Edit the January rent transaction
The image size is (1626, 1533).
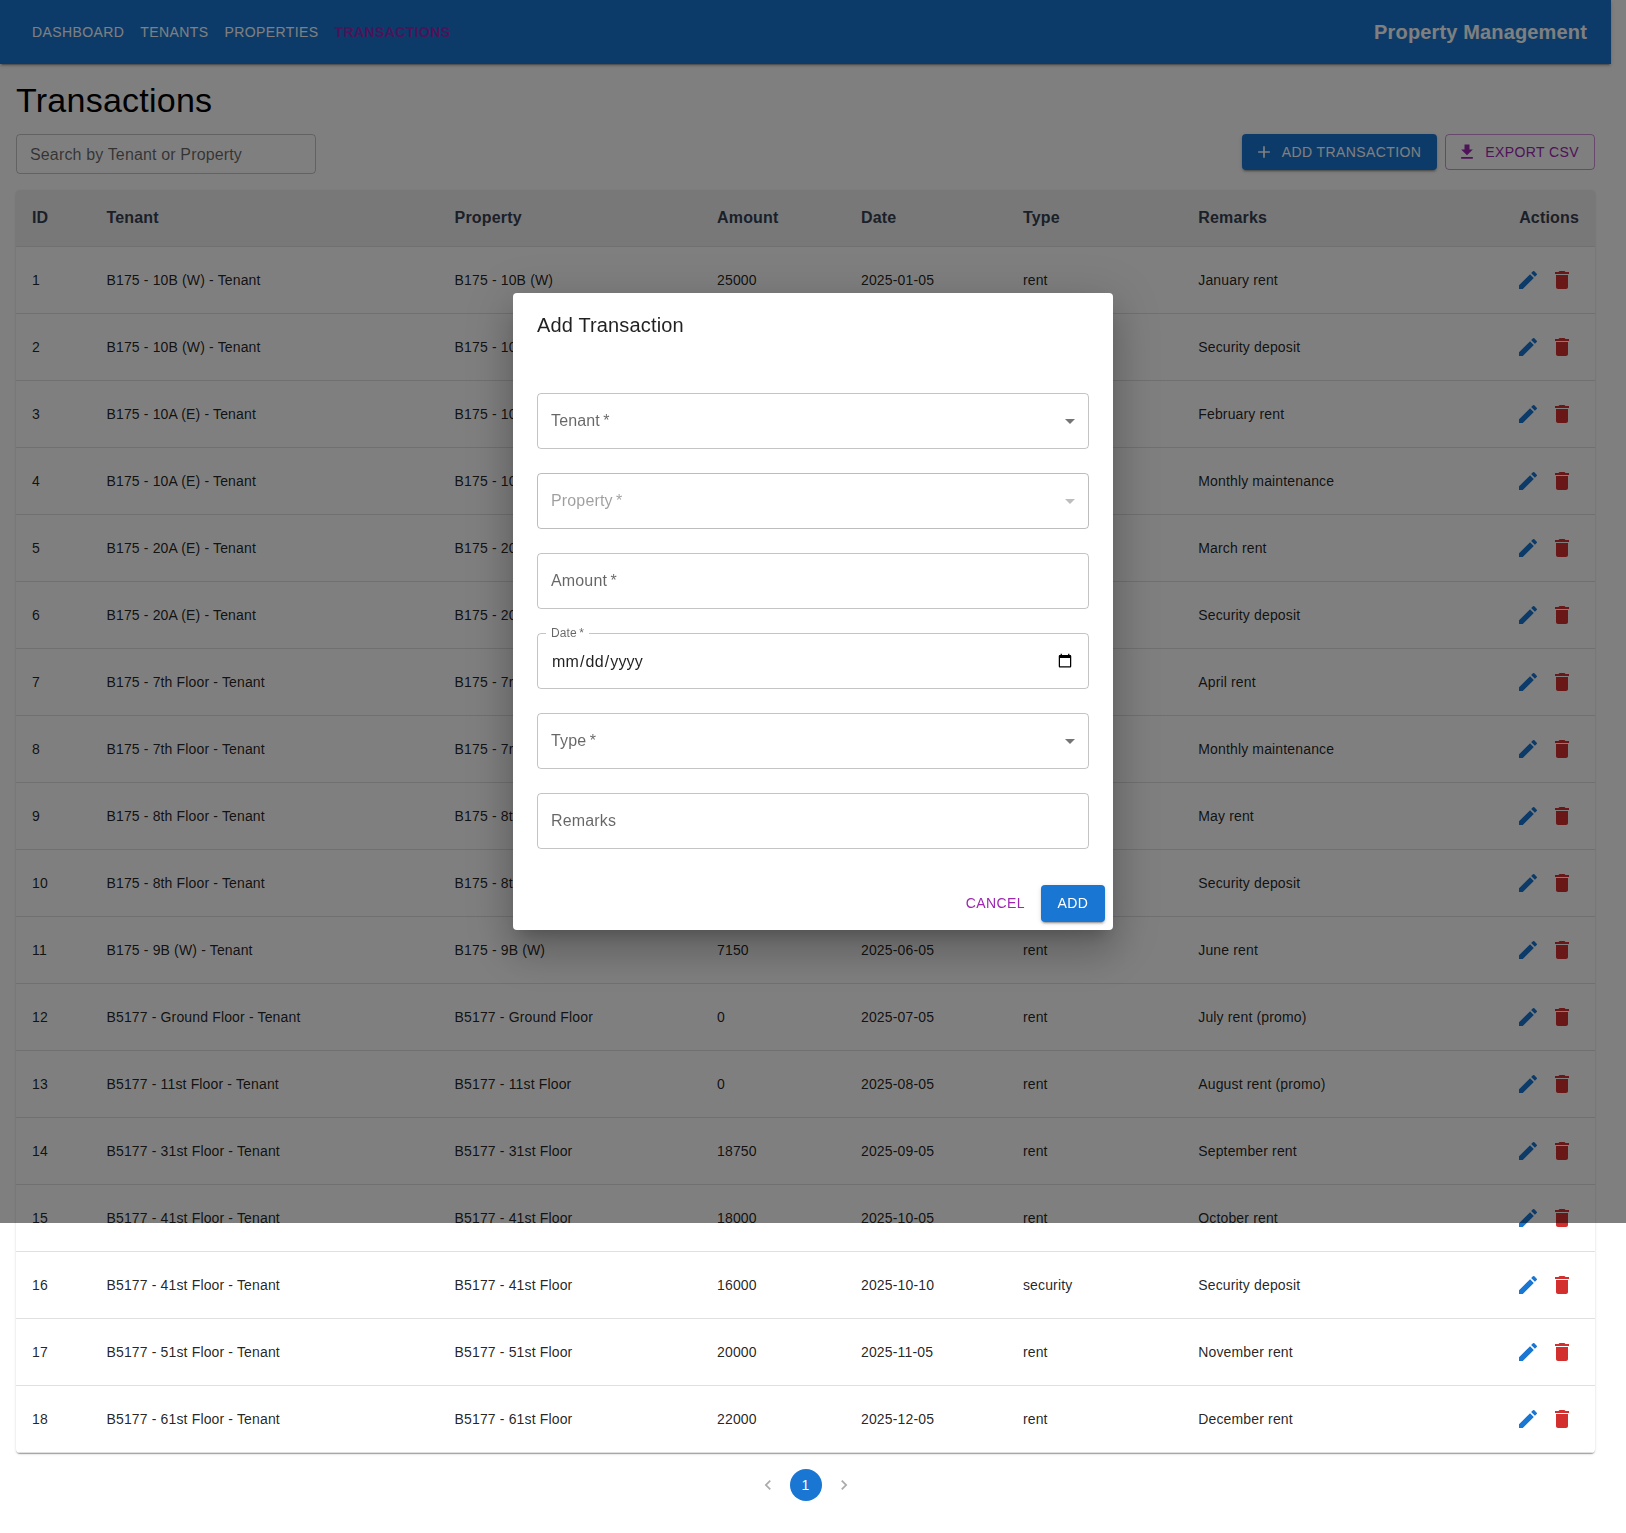tap(1527, 280)
